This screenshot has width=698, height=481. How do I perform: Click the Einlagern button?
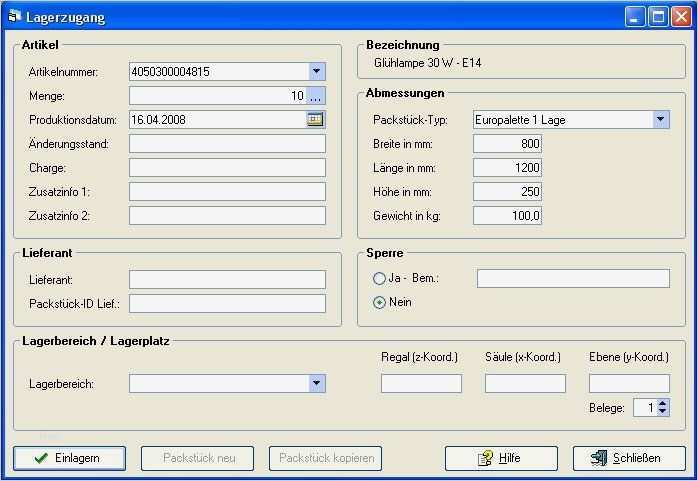[69, 458]
